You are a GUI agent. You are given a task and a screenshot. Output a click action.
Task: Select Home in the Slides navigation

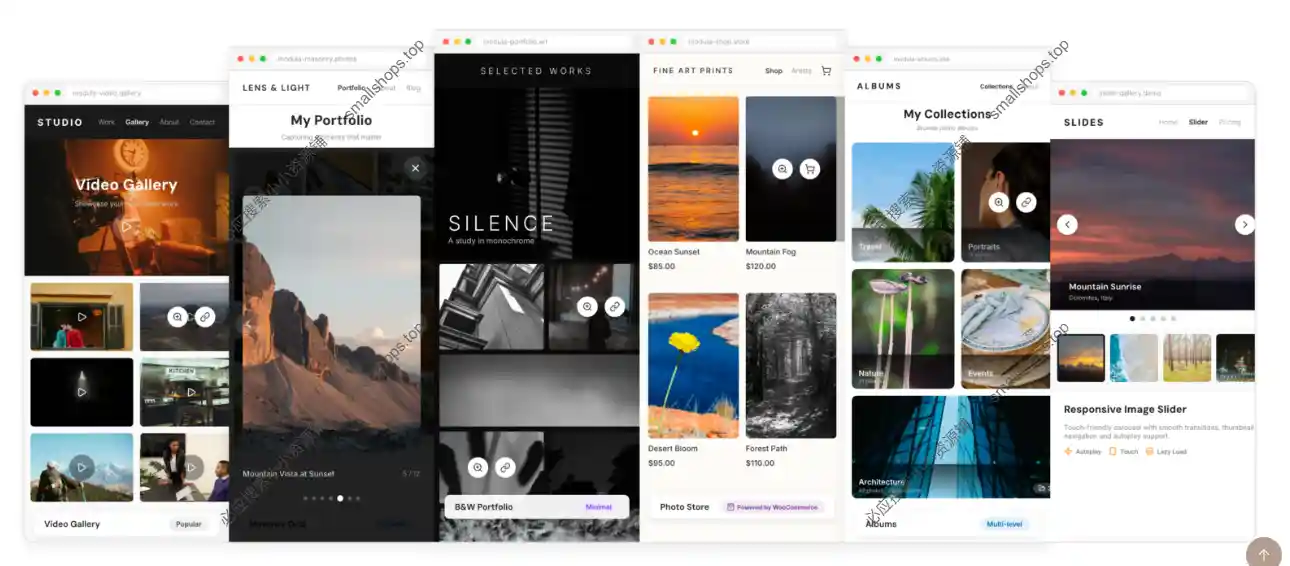(1168, 122)
